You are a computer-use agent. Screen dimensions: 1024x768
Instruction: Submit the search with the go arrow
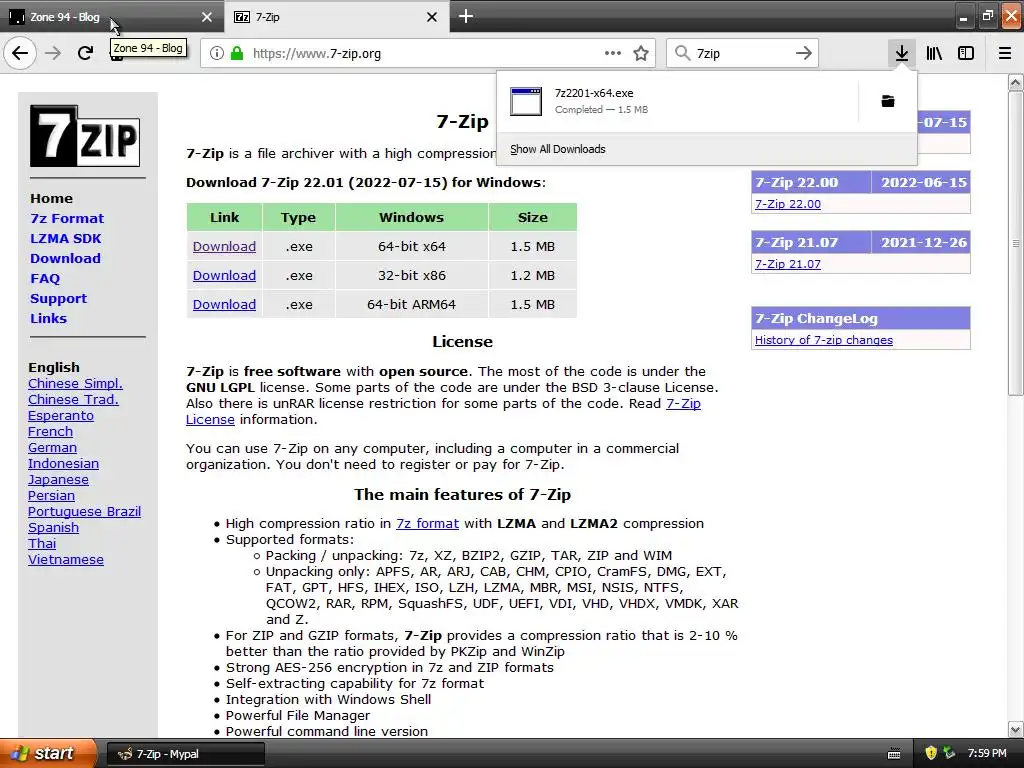pyautogui.click(x=803, y=53)
